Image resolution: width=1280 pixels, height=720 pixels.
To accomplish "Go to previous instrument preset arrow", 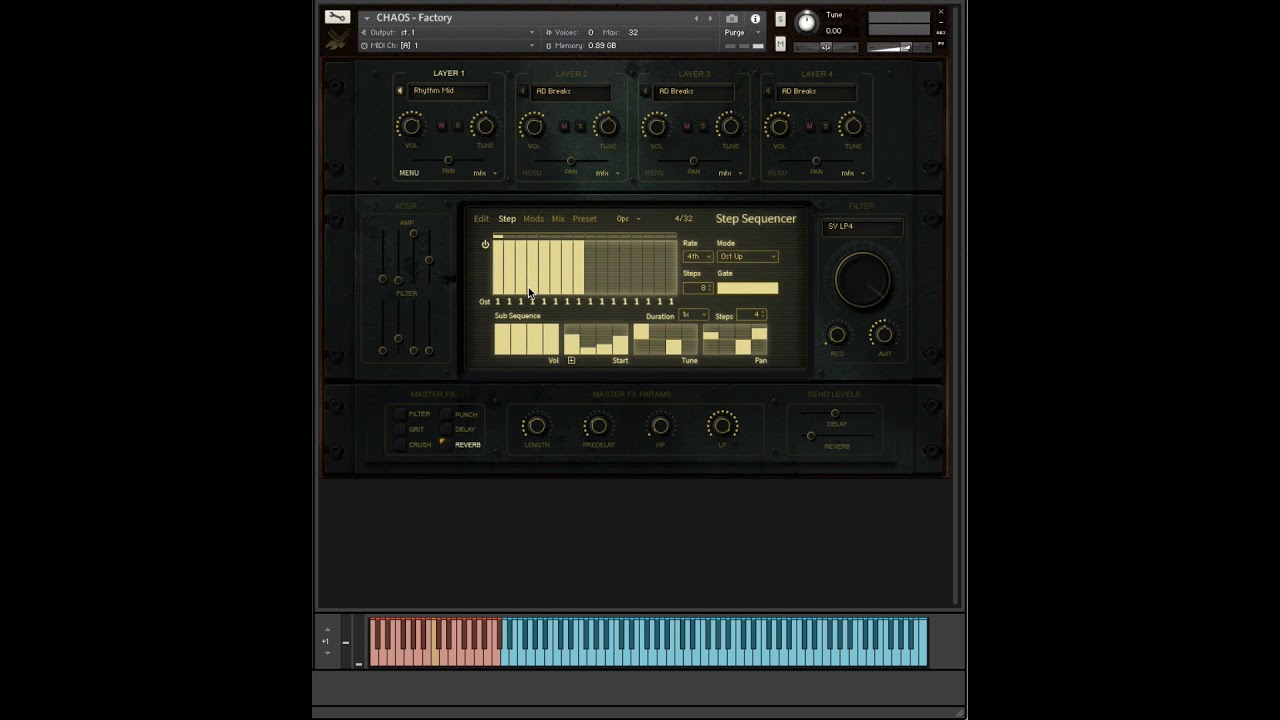I will [697, 18].
